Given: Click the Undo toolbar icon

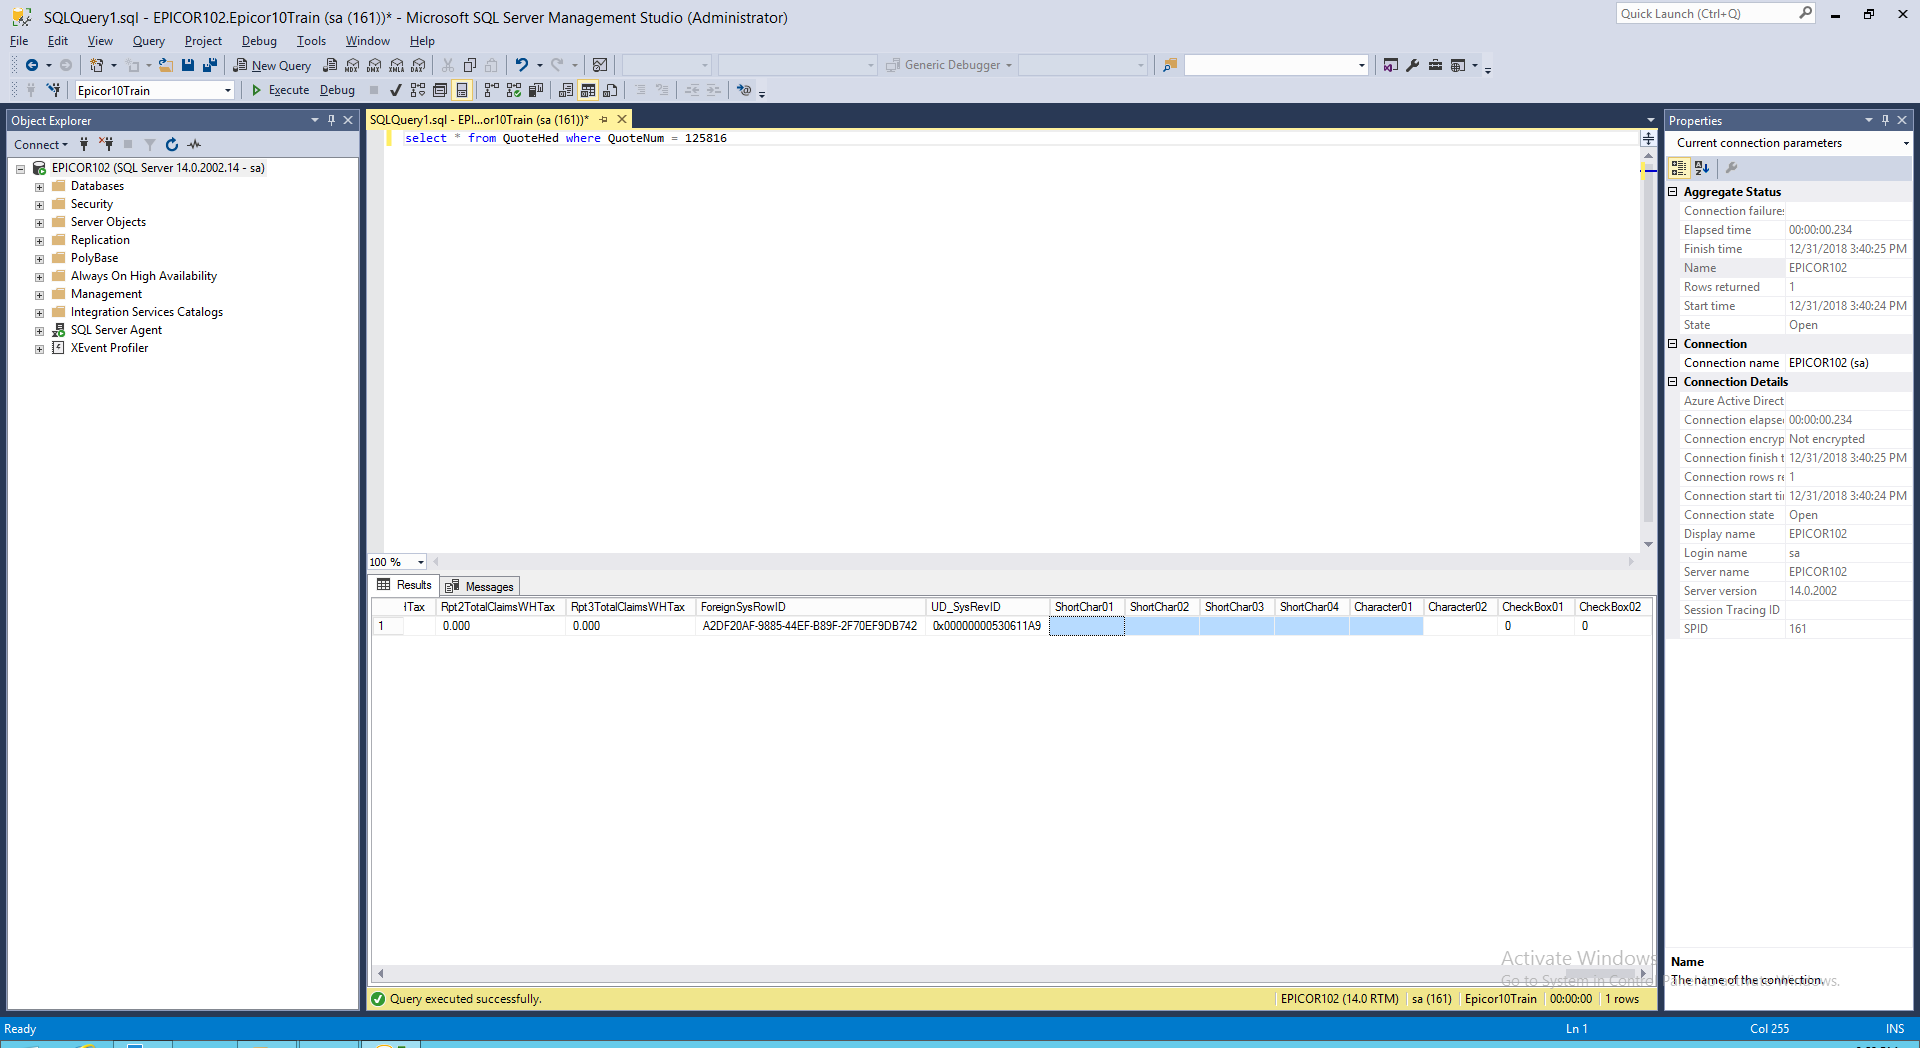Looking at the screenshot, I should click(521, 65).
